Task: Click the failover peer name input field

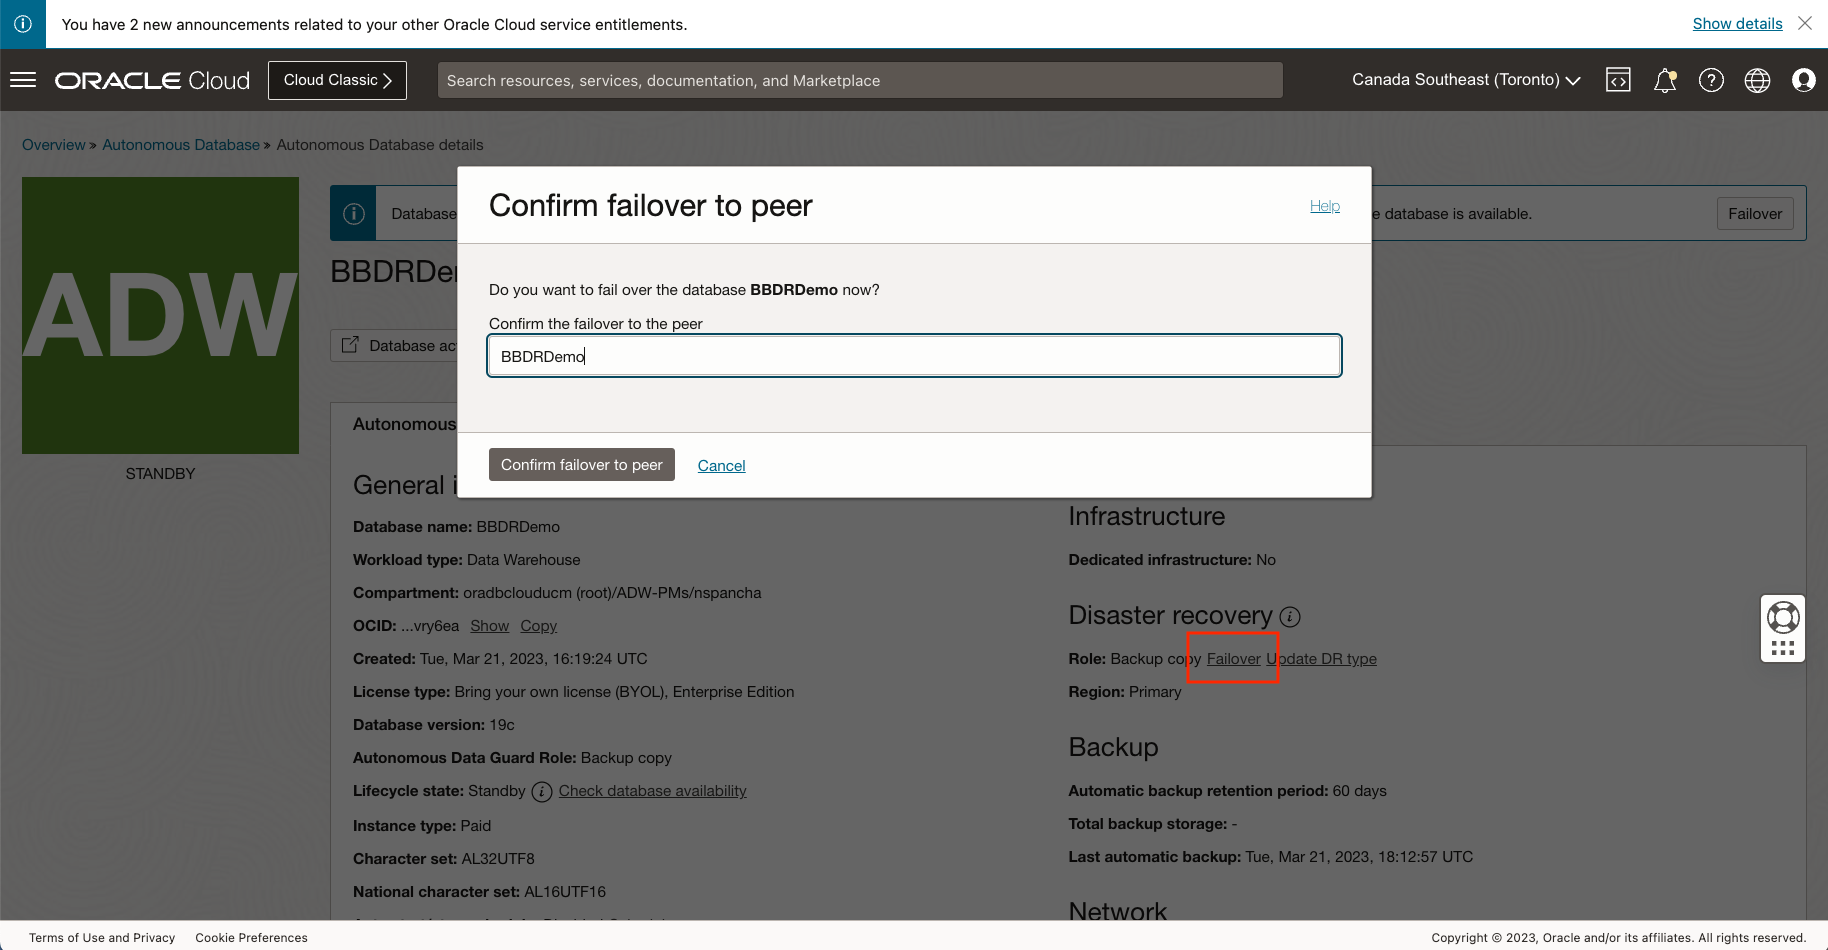Action: (914, 356)
